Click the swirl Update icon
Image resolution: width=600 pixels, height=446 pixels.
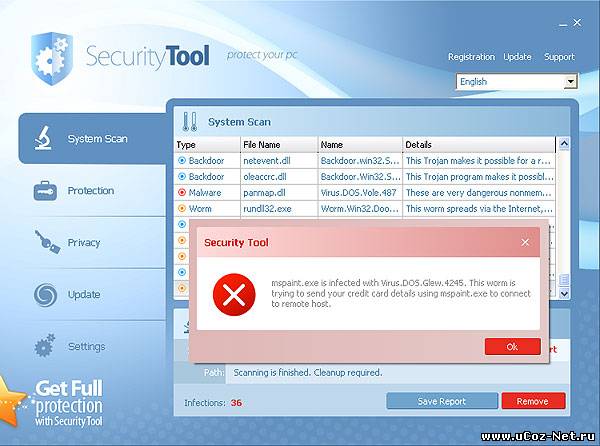(x=45, y=295)
